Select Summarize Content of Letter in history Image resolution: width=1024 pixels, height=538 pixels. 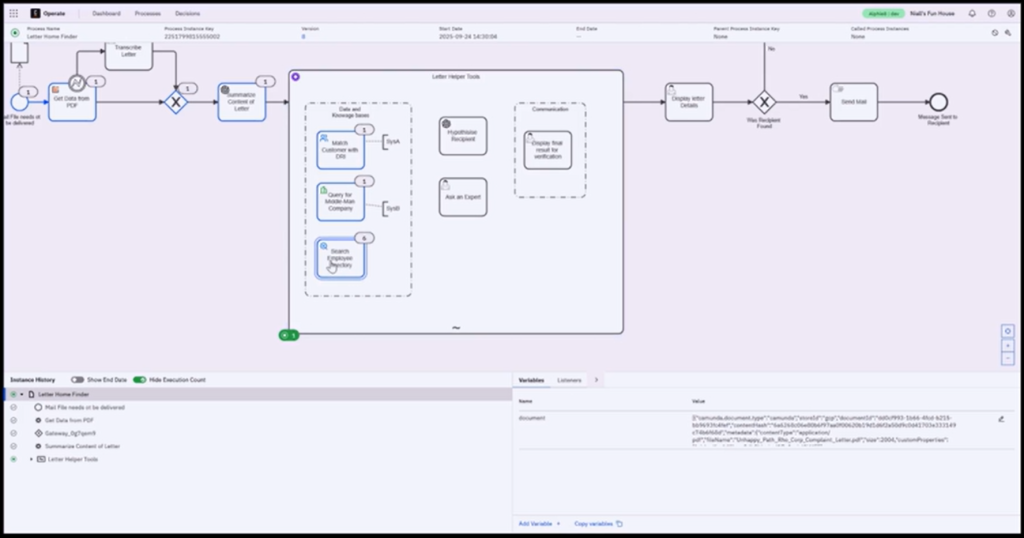click(x=82, y=446)
